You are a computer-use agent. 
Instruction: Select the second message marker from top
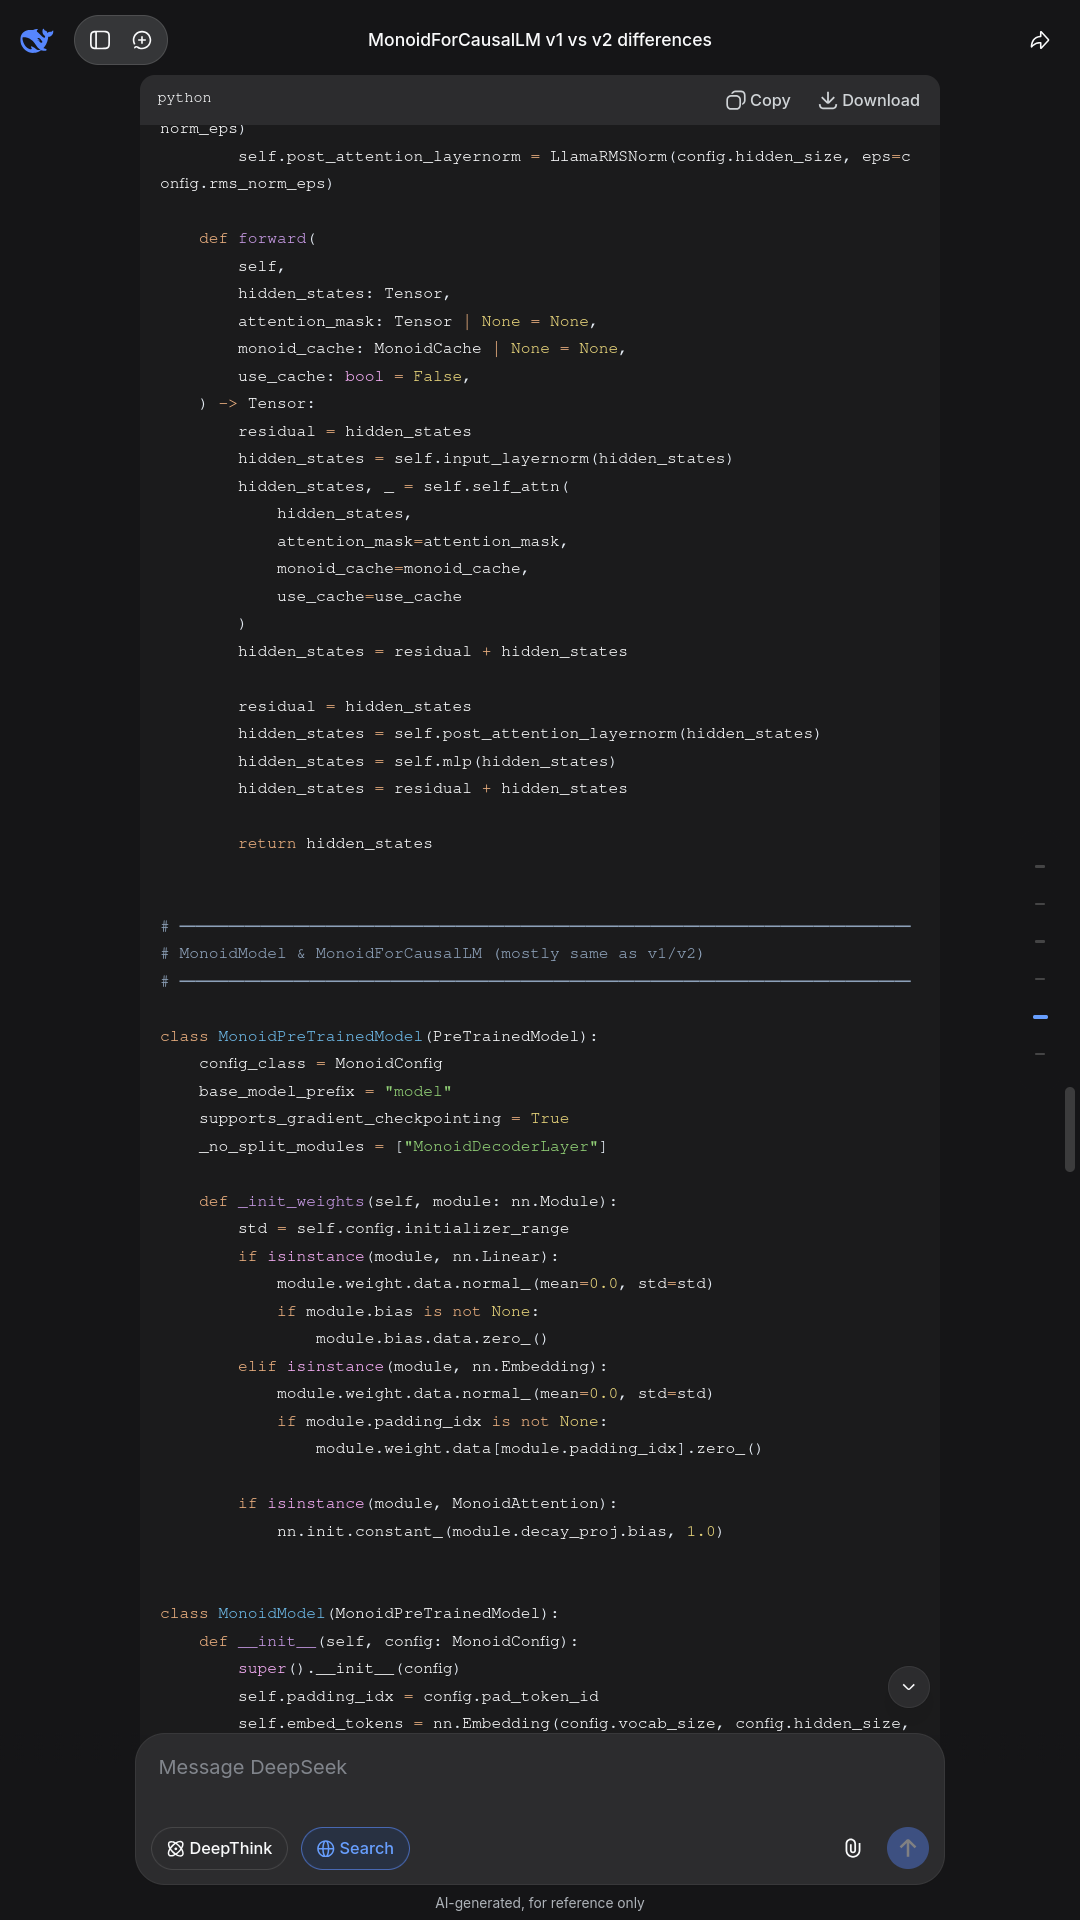tap(1040, 904)
